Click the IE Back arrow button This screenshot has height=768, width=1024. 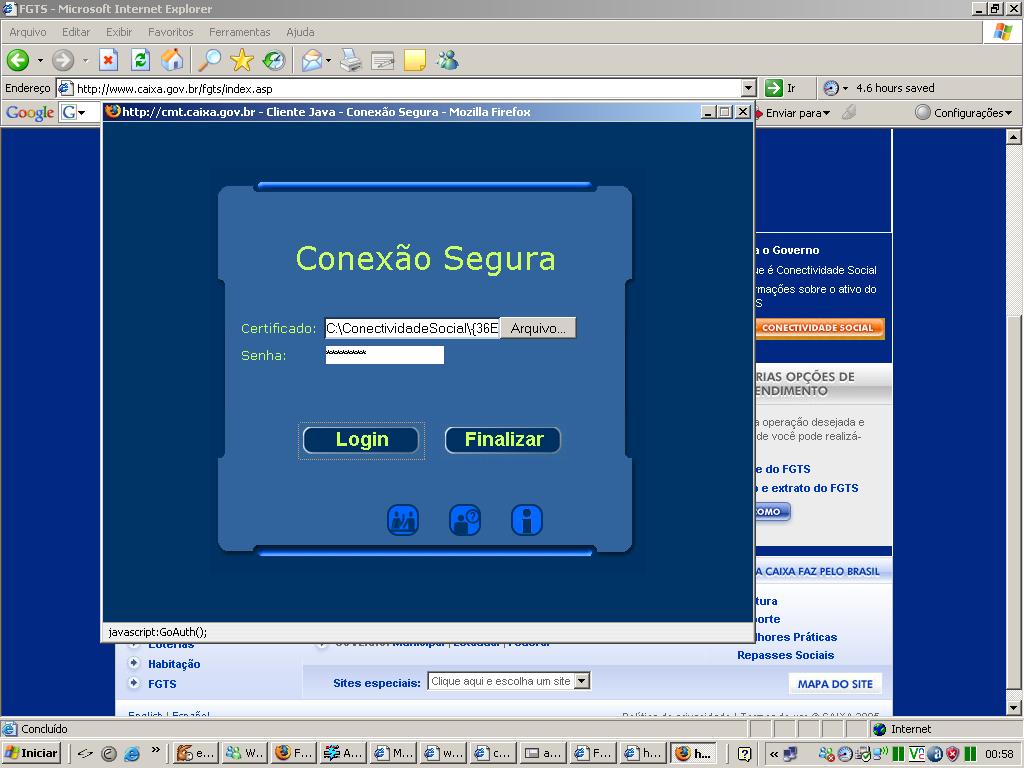pyautogui.click(x=18, y=61)
